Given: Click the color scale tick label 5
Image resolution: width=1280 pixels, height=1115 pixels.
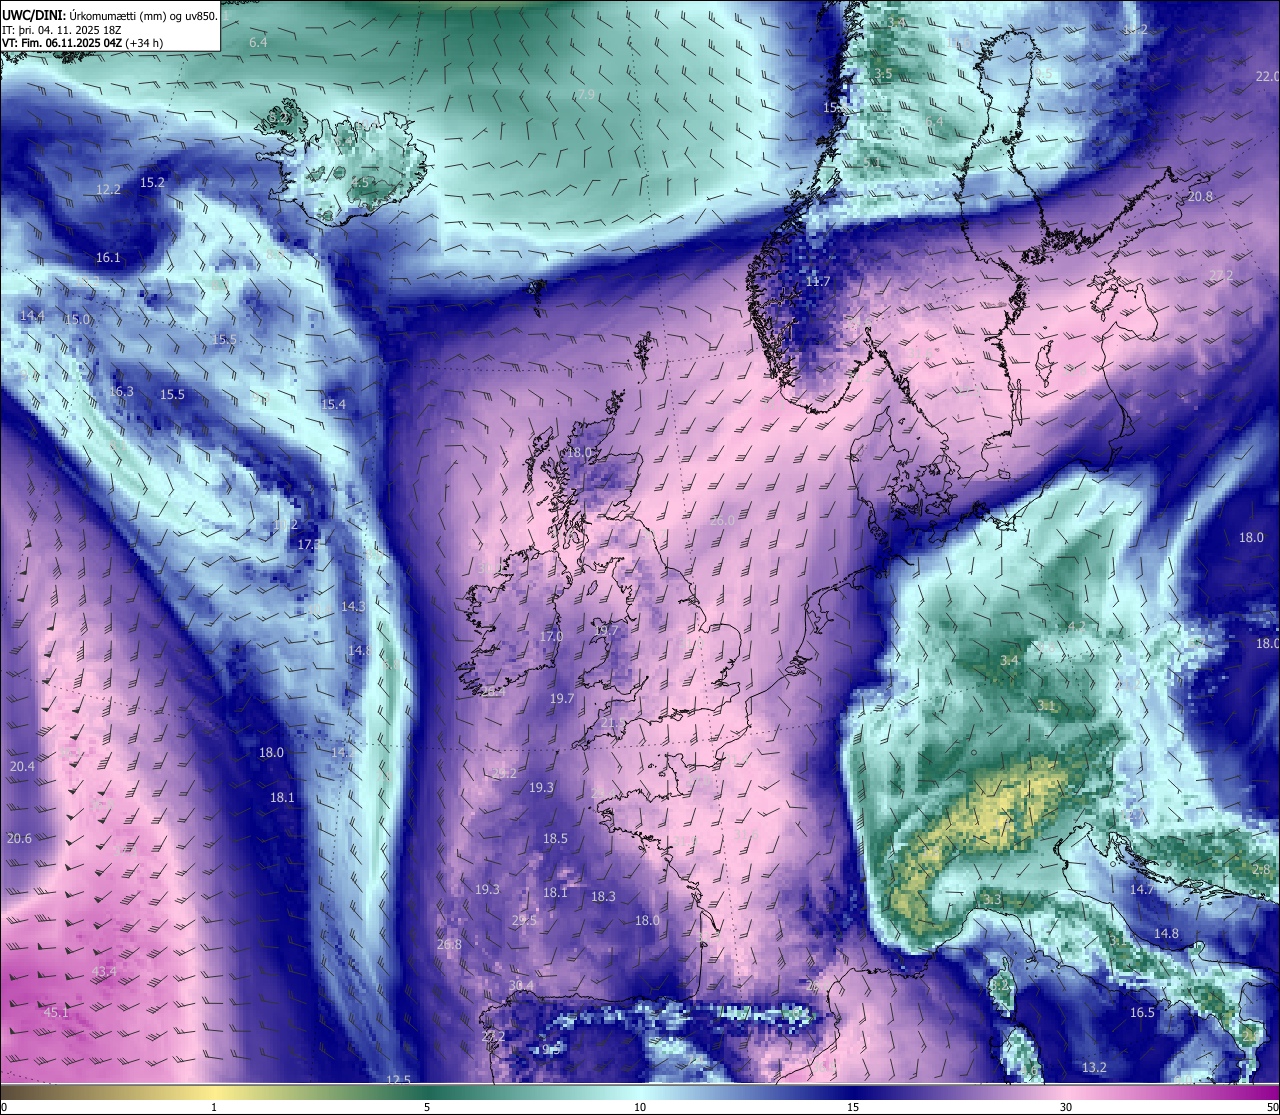Looking at the screenshot, I should click(x=427, y=1107).
